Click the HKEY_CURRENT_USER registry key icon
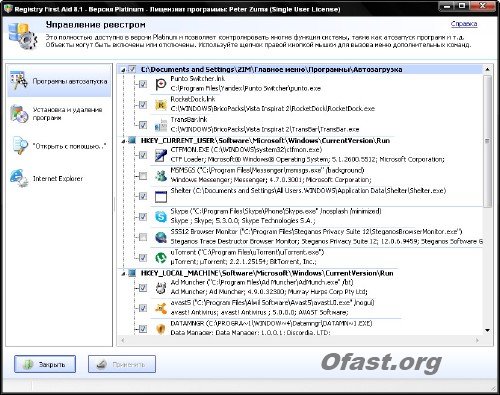This screenshot has height=395, width=500. pyautogui.click(x=132, y=140)
